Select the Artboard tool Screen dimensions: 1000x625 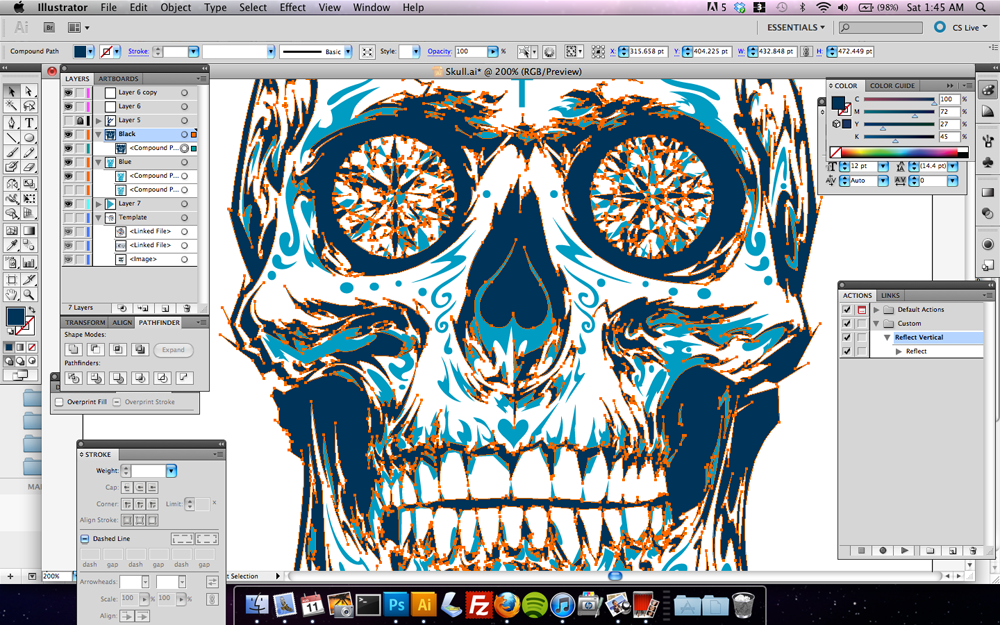click(x=11, y=279)
